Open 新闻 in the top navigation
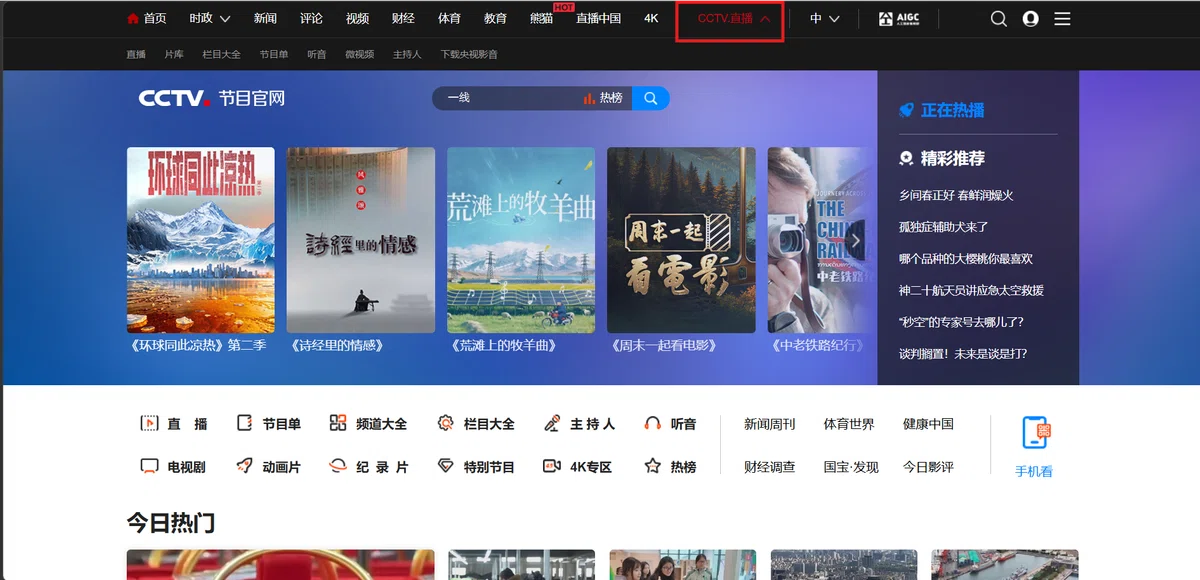This screenshot has height=580, width=1200. (x=265, y=19)
